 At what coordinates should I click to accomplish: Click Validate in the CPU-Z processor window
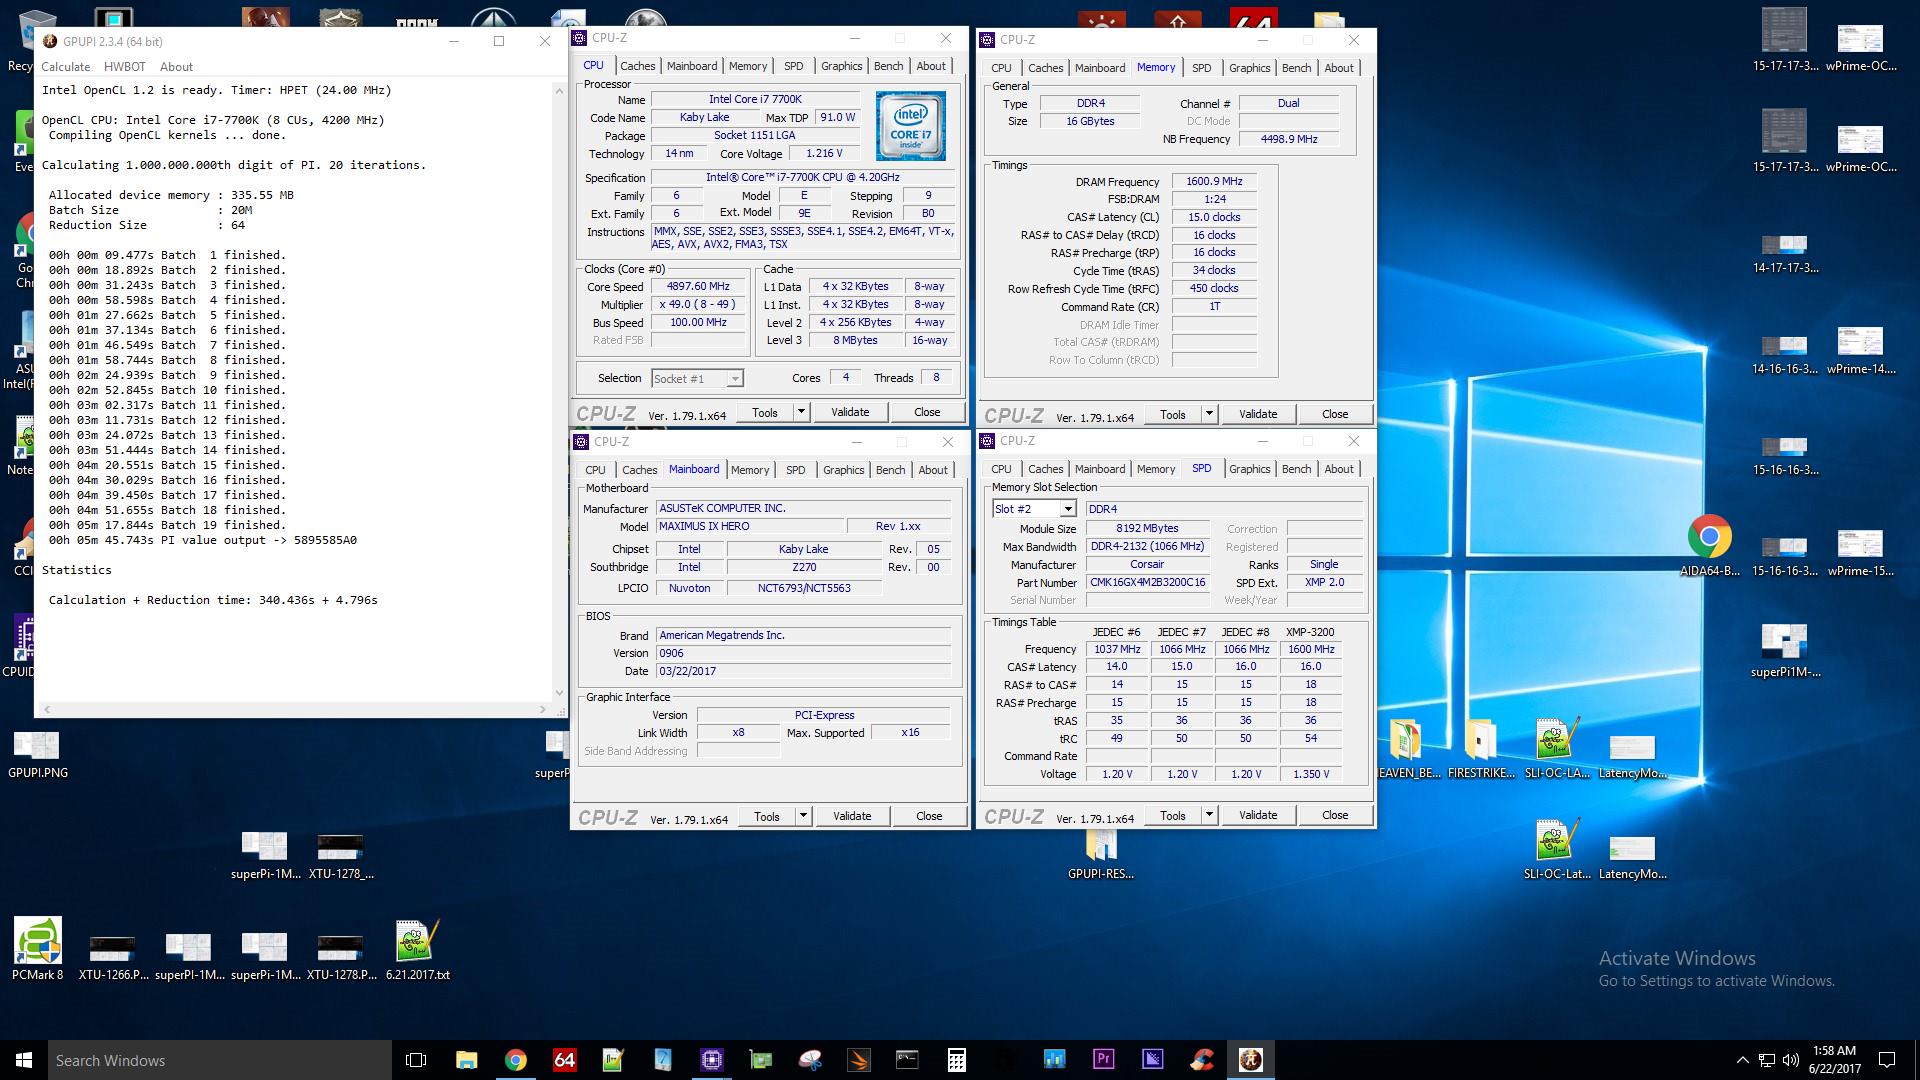850,412
